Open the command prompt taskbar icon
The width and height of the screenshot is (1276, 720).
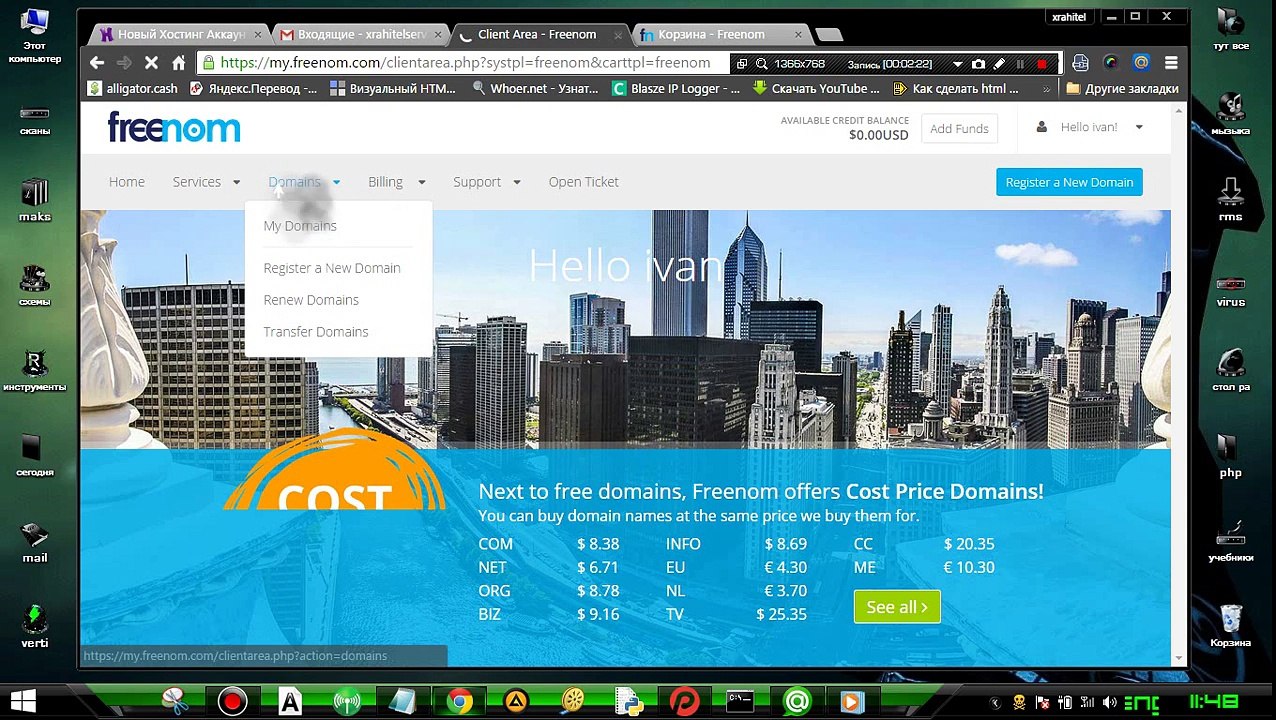740,702
